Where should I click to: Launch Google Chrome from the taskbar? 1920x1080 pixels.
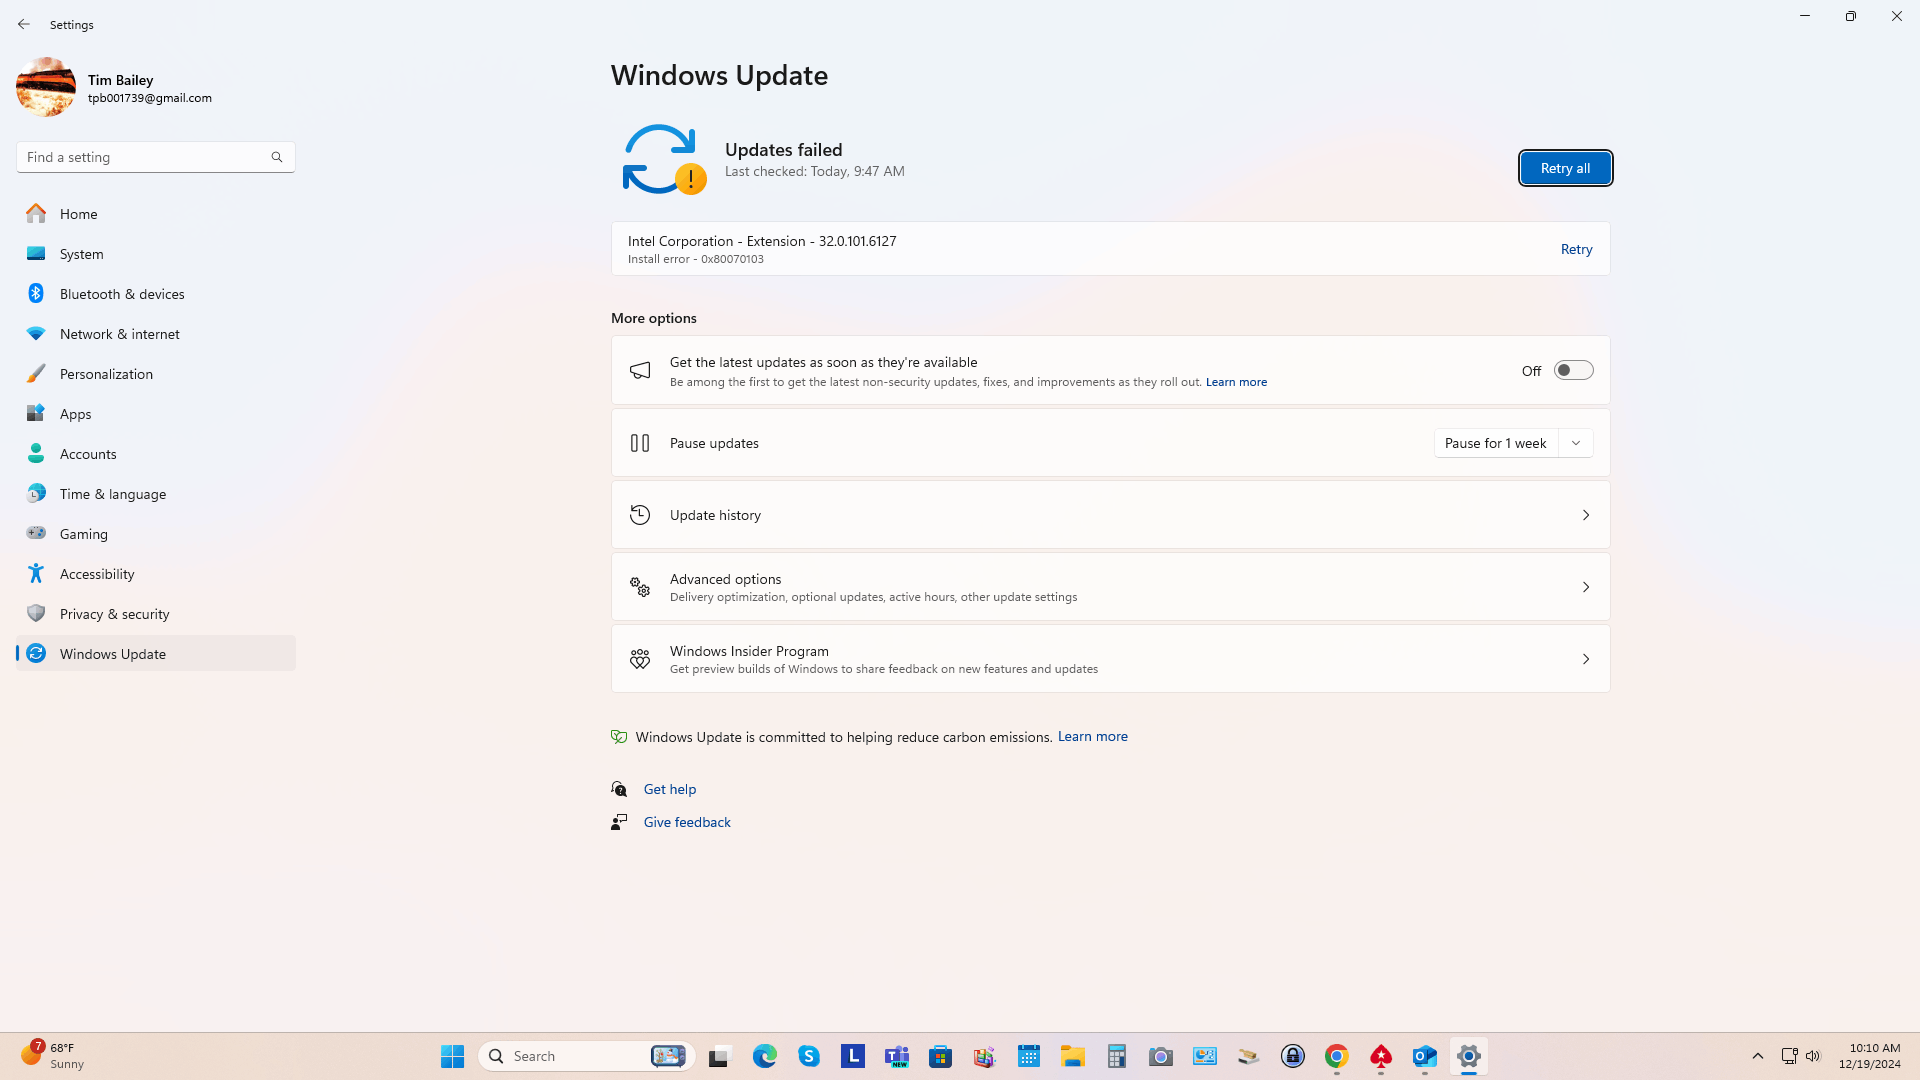1336,1056
